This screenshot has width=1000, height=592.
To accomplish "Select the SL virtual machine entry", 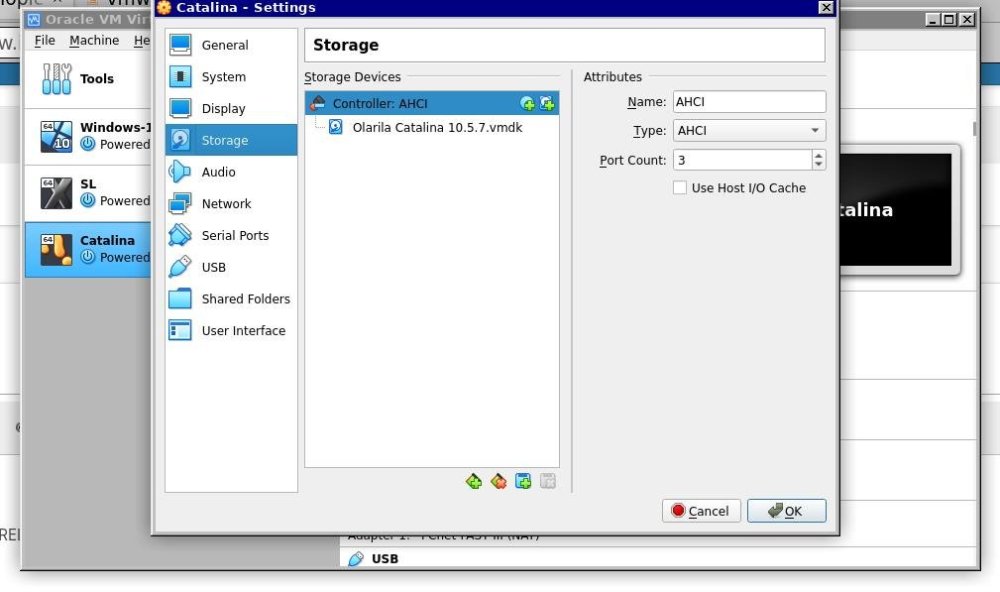I will pyautogui.click(x=88, y=193).
